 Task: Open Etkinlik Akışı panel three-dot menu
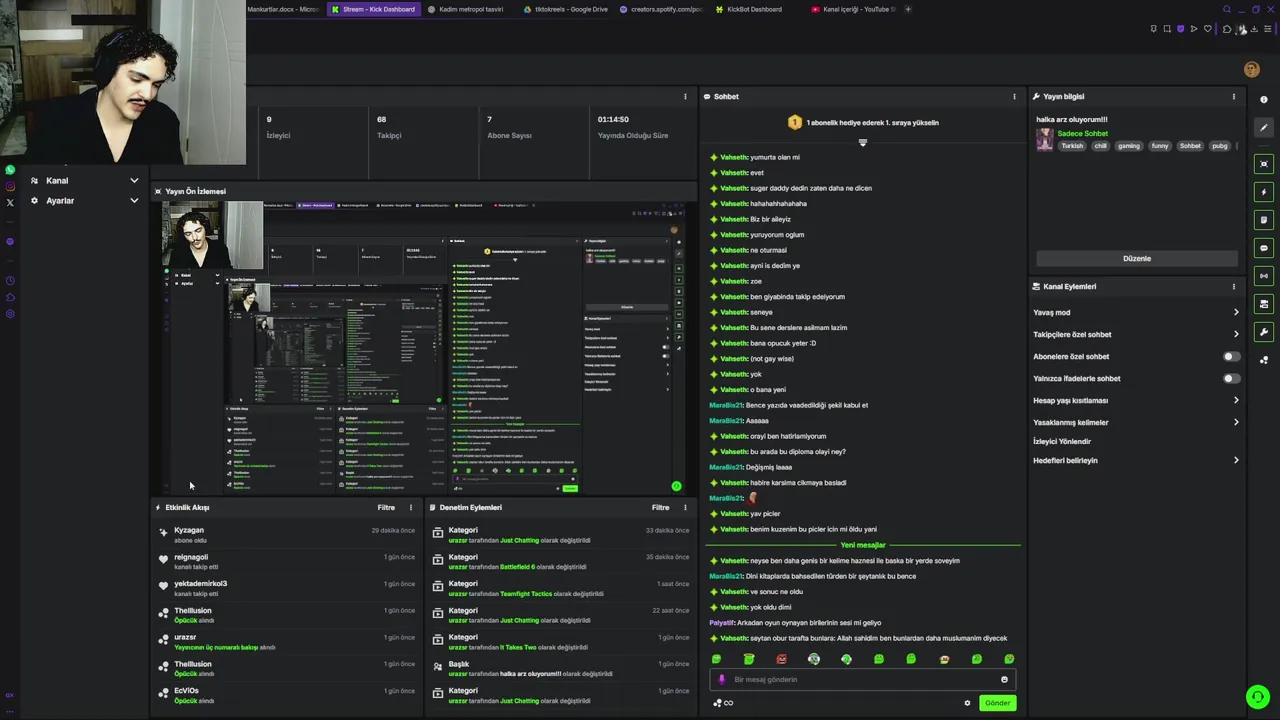(x=410, y=508)
